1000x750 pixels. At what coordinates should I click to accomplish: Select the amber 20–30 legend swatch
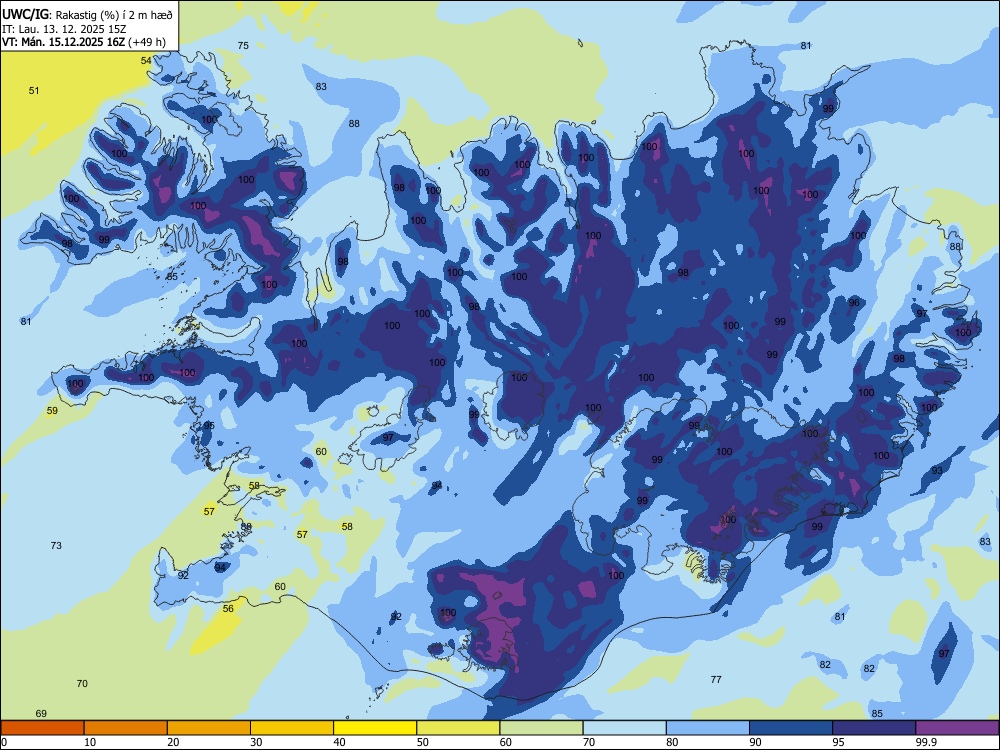pos(209,728)
